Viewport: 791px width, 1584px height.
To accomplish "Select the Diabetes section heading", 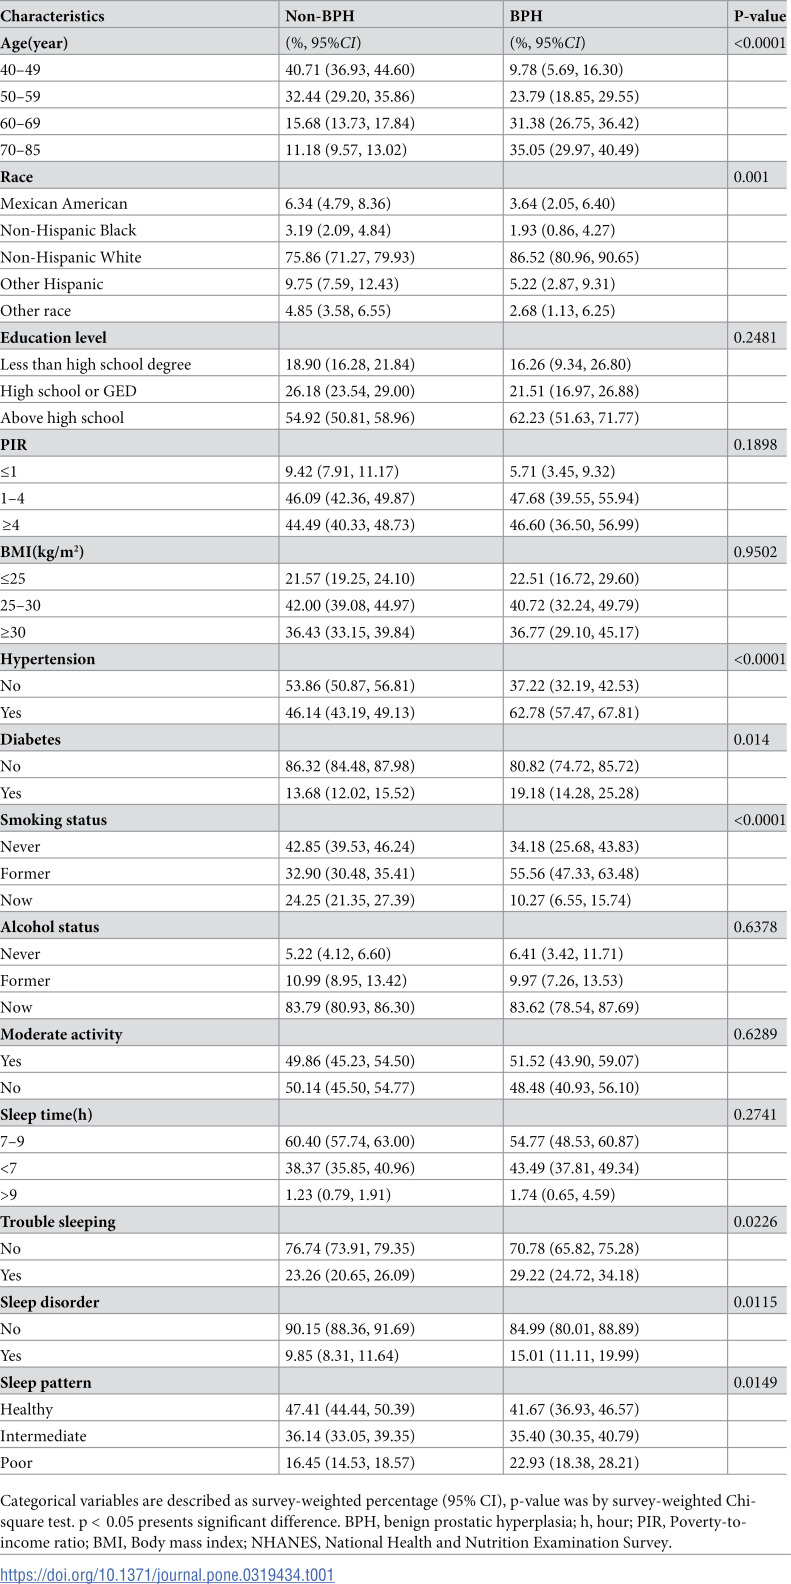I will click(31, 739).
